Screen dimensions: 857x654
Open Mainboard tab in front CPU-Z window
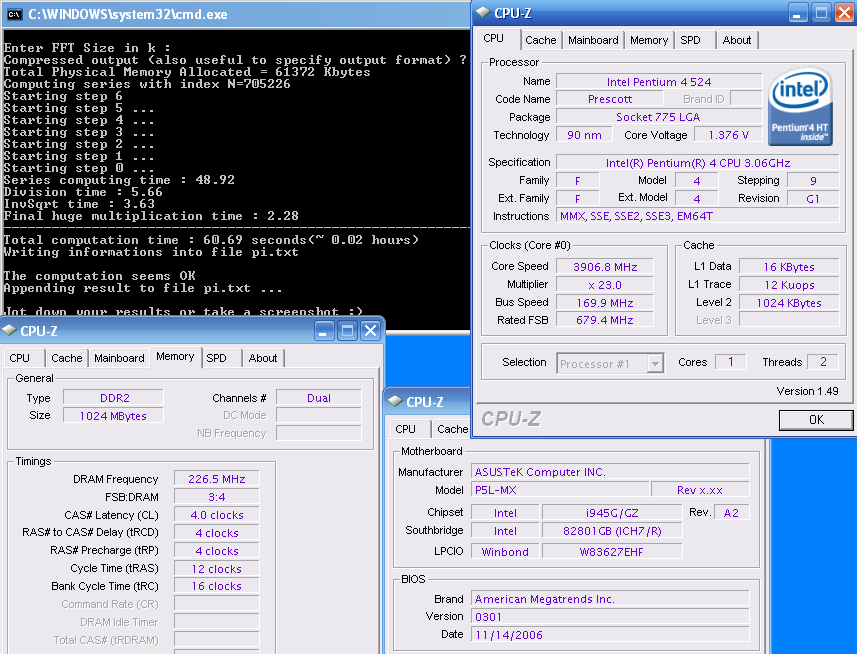pos(593,40)
